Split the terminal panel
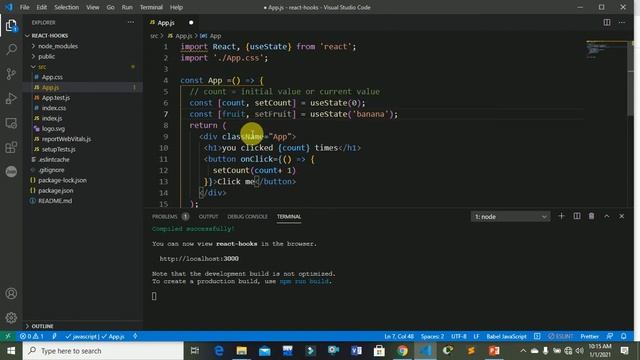Image resolution: width=640 pixels, height=360 pixels. [x=577, y=216]
